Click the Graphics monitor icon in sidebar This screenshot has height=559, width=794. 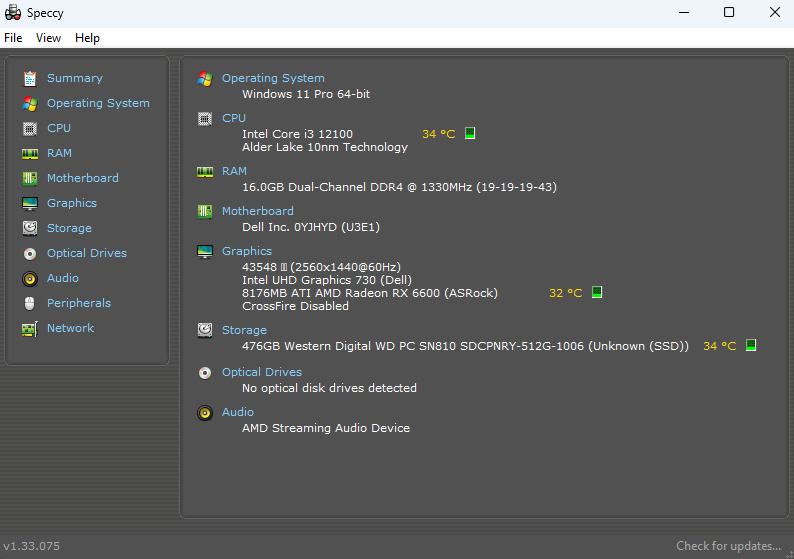click(x=30, y=204)
